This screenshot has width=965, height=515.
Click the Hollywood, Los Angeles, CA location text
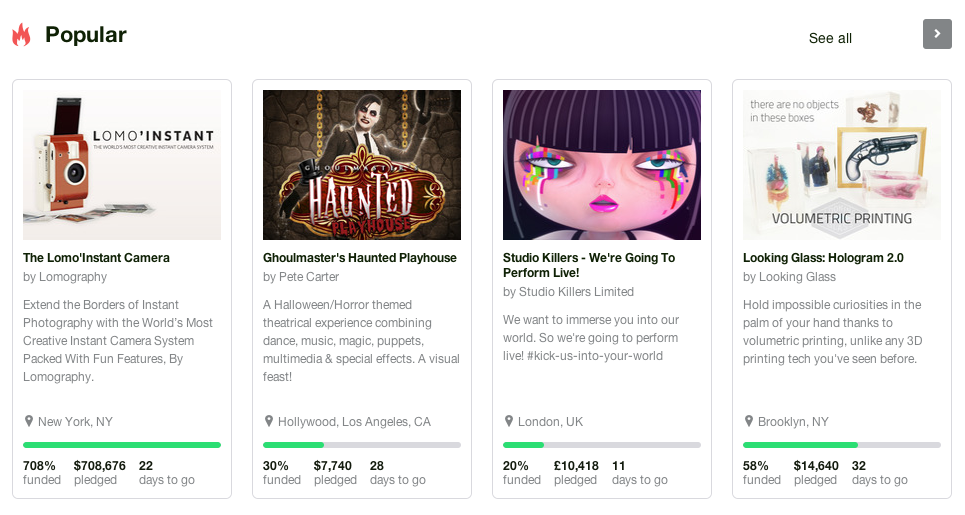tap(354, 422)
